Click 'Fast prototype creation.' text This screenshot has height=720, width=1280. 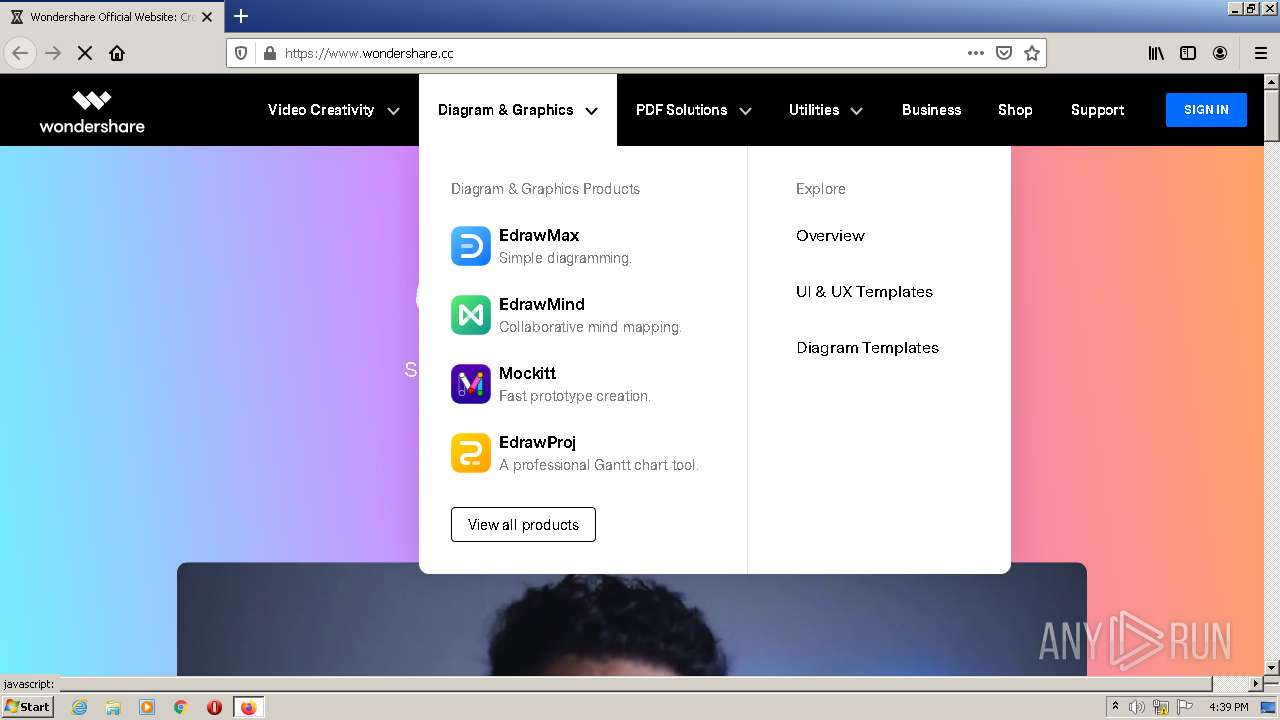(x=574, y=396)
